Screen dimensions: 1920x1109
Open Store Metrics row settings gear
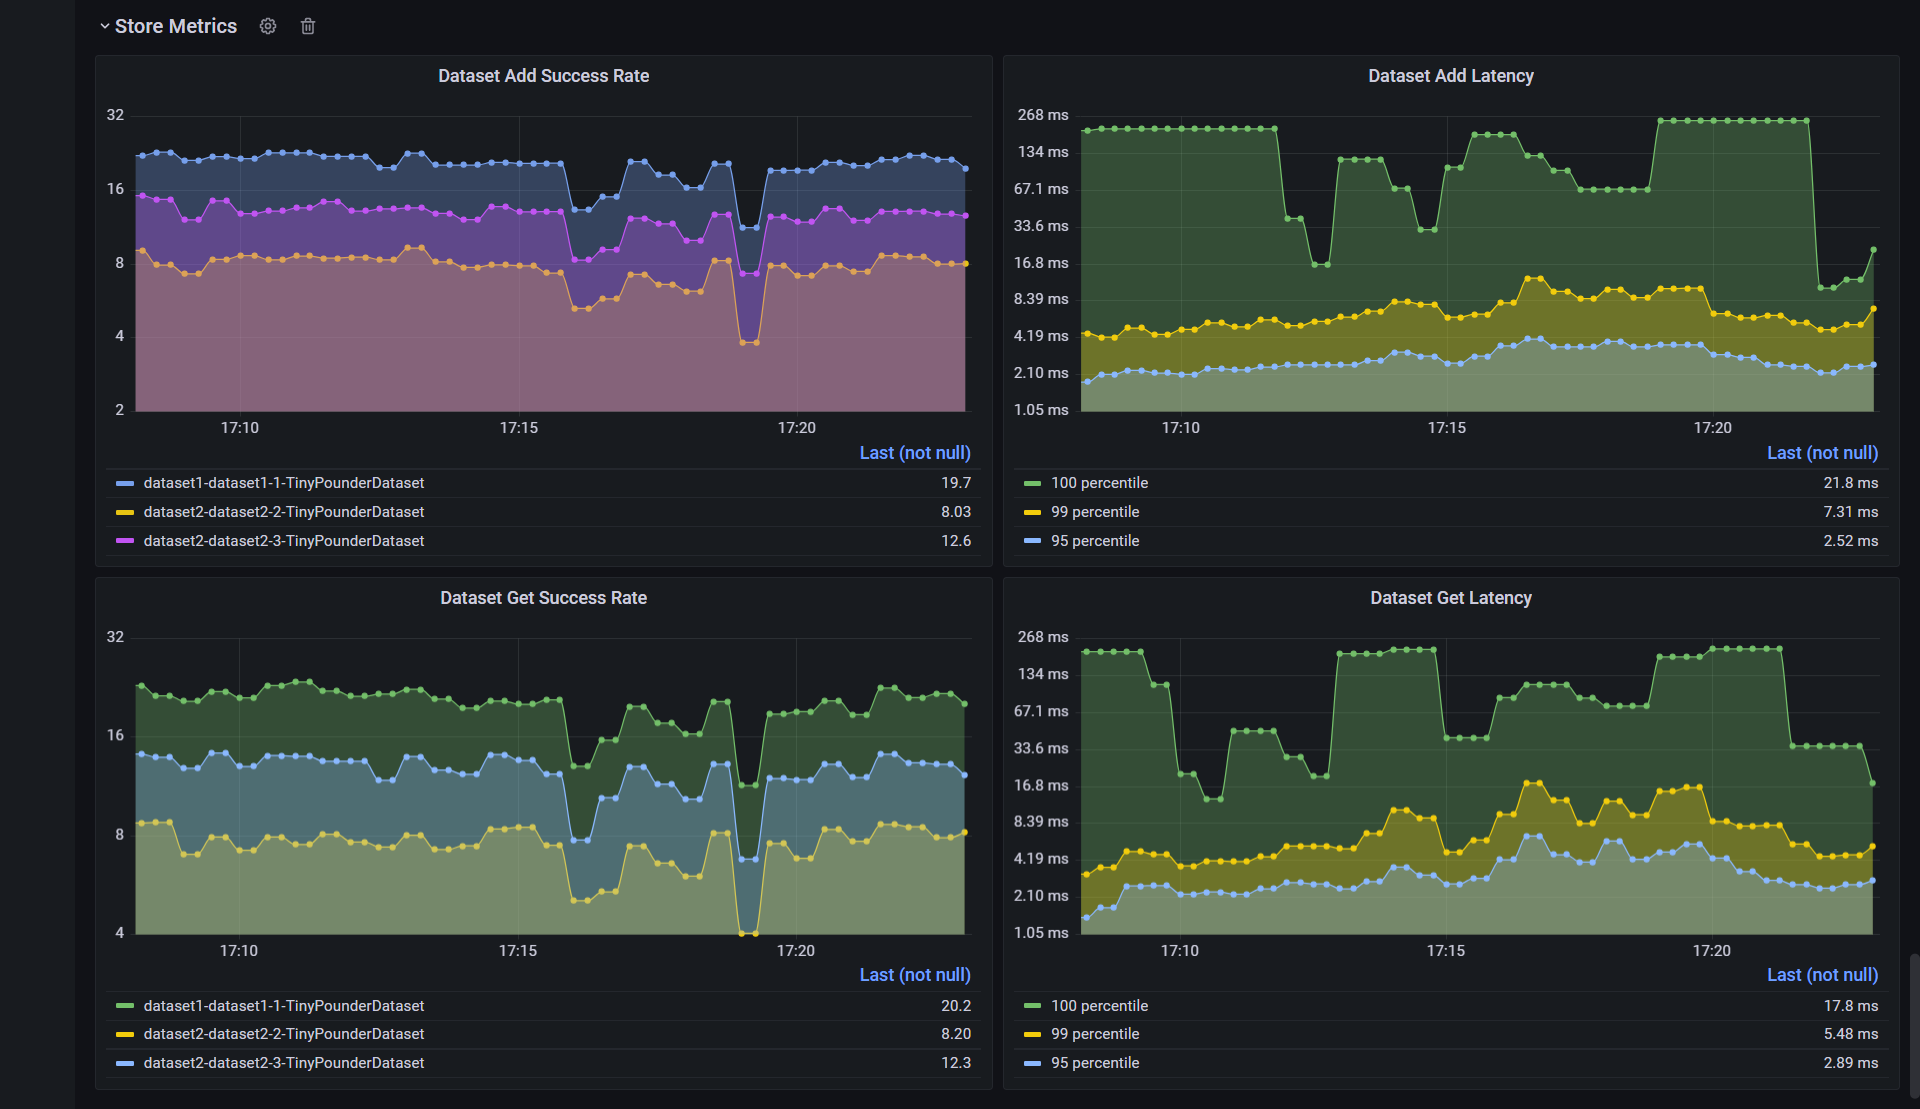point(268,26)
